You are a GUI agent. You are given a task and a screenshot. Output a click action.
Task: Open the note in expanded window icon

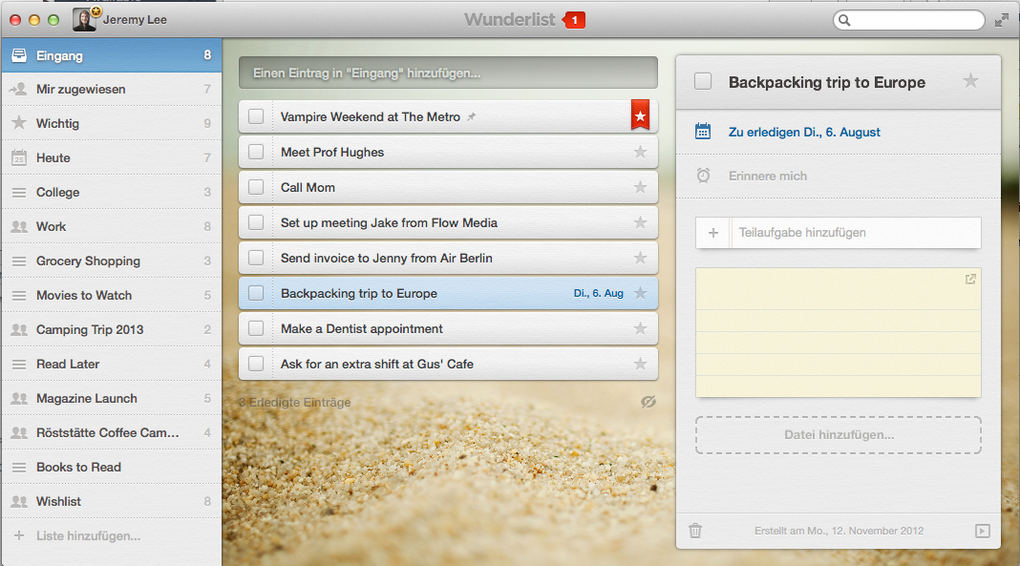[970, 279]
